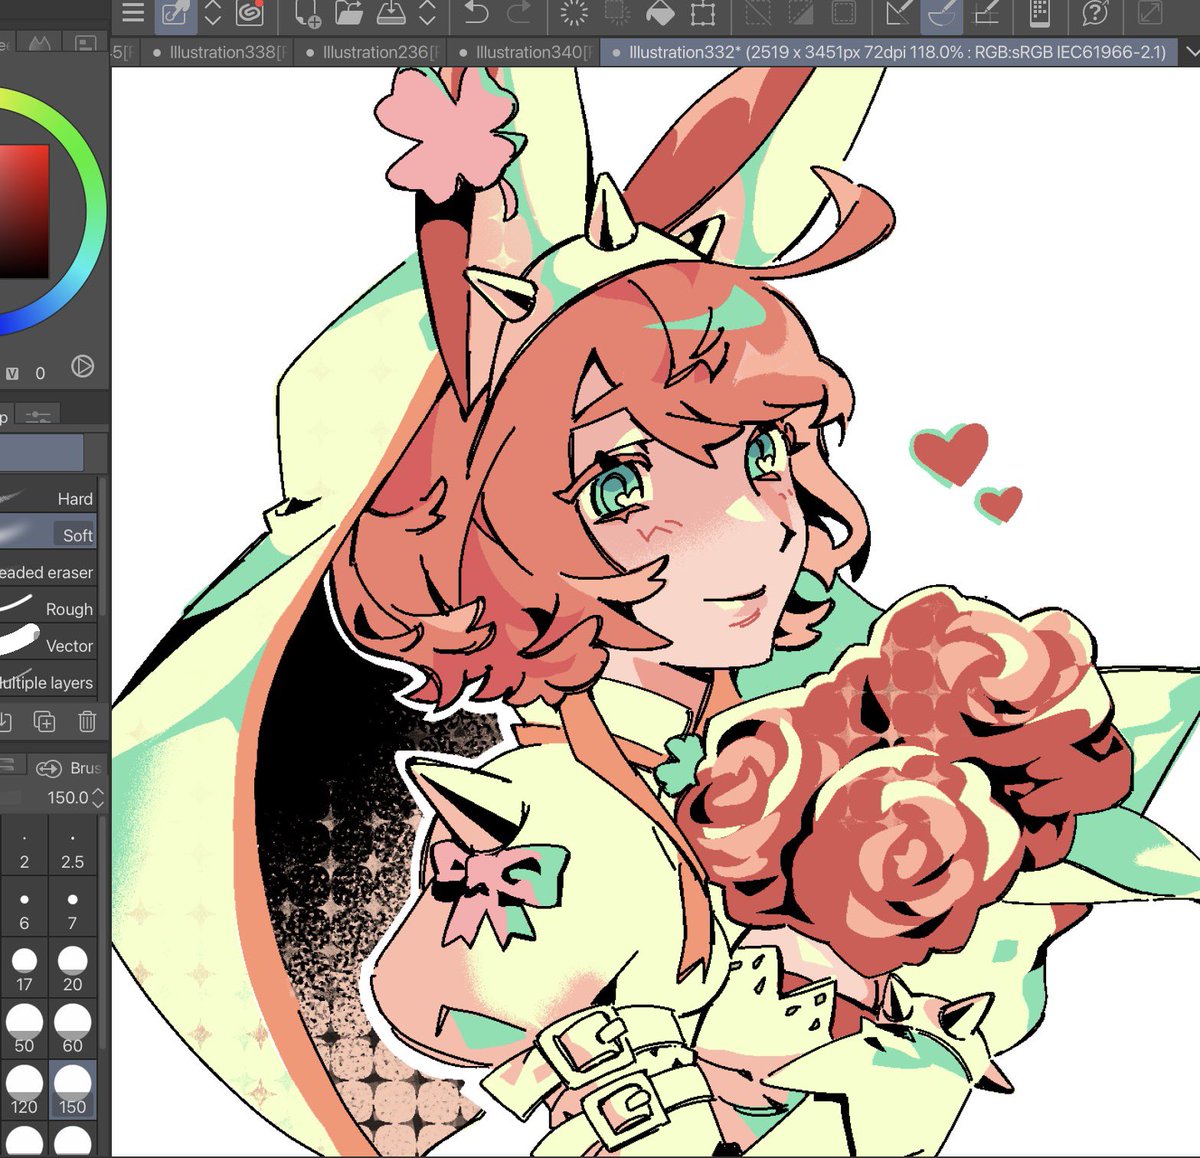The width and height of the screenshot is (1200, 1158).
Task: Click the invert selection icon
Action: 801,13
